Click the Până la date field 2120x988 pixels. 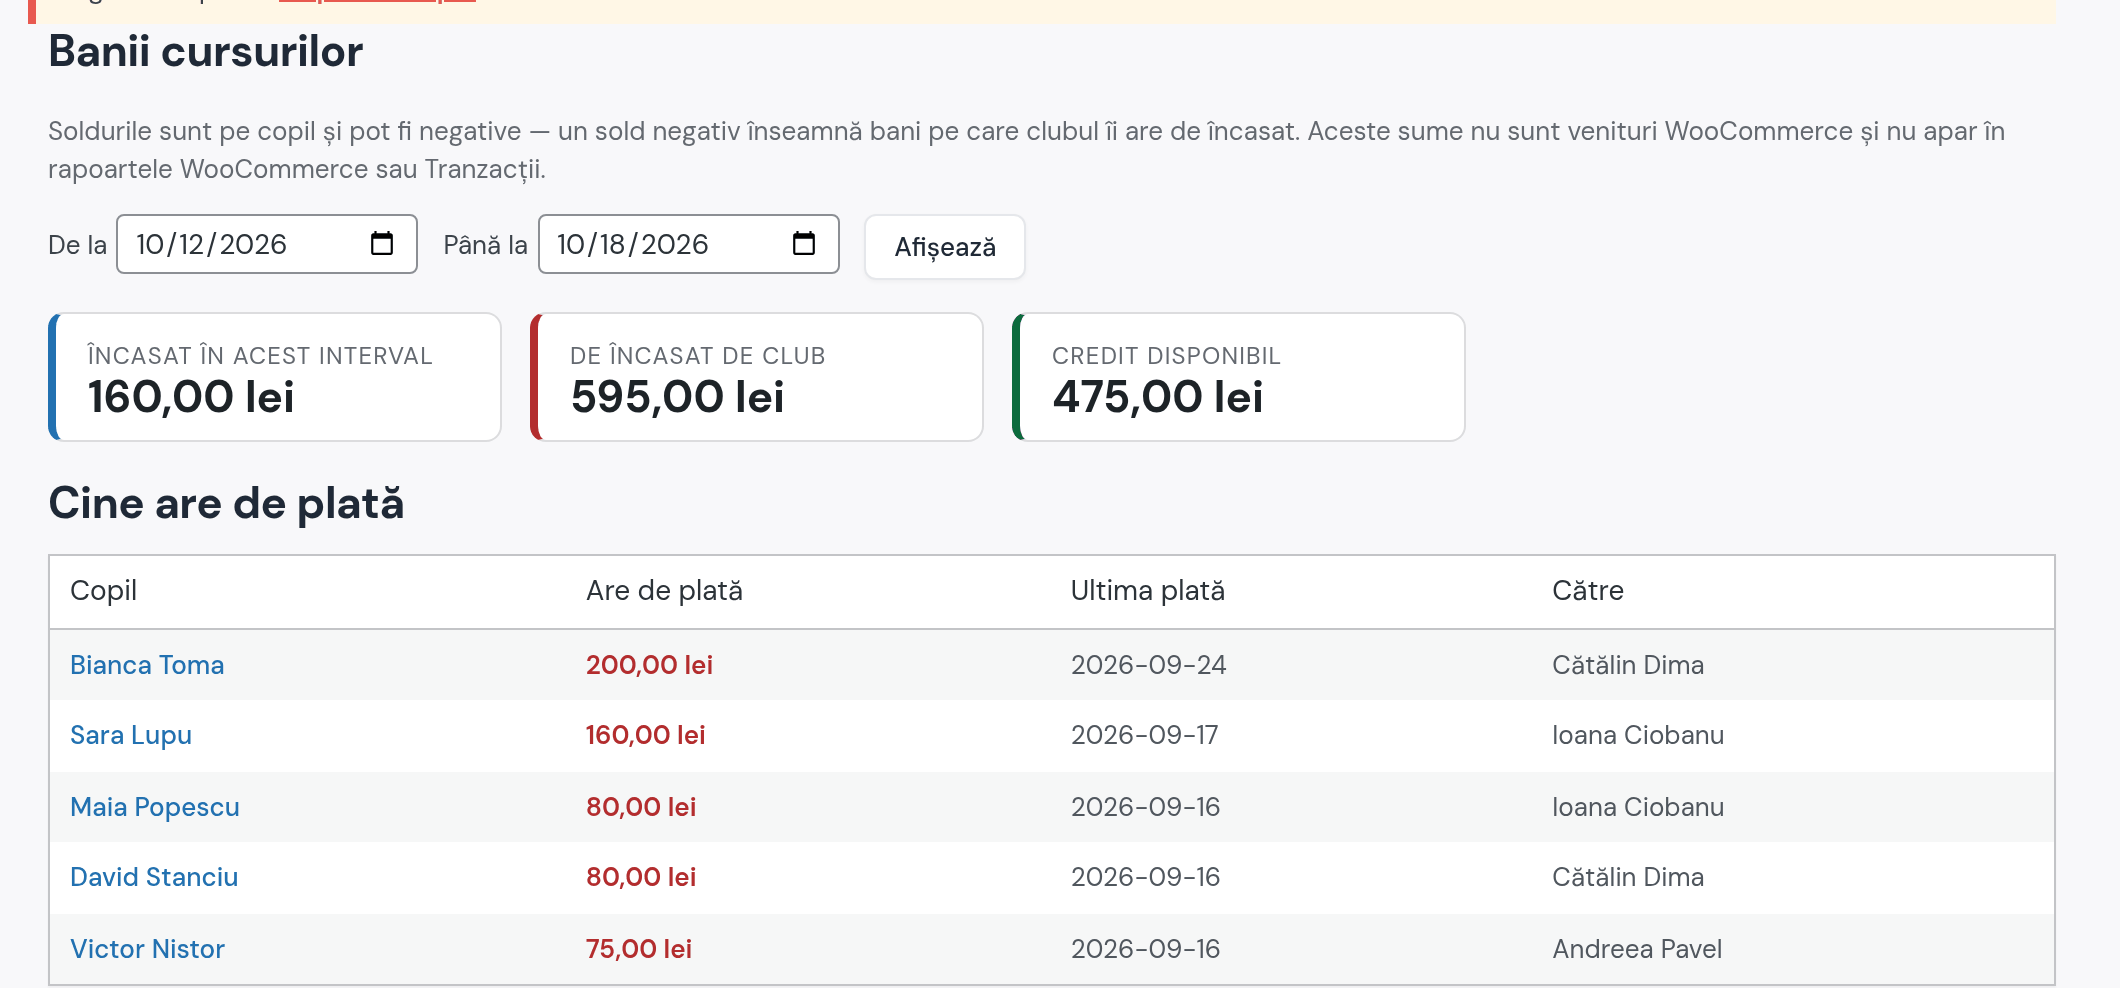(x=689, y=244)
